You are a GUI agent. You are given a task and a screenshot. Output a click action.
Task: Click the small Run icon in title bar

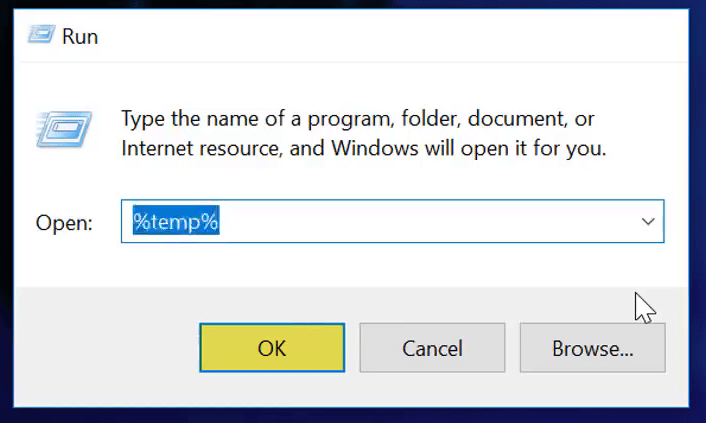pos(41,34)
